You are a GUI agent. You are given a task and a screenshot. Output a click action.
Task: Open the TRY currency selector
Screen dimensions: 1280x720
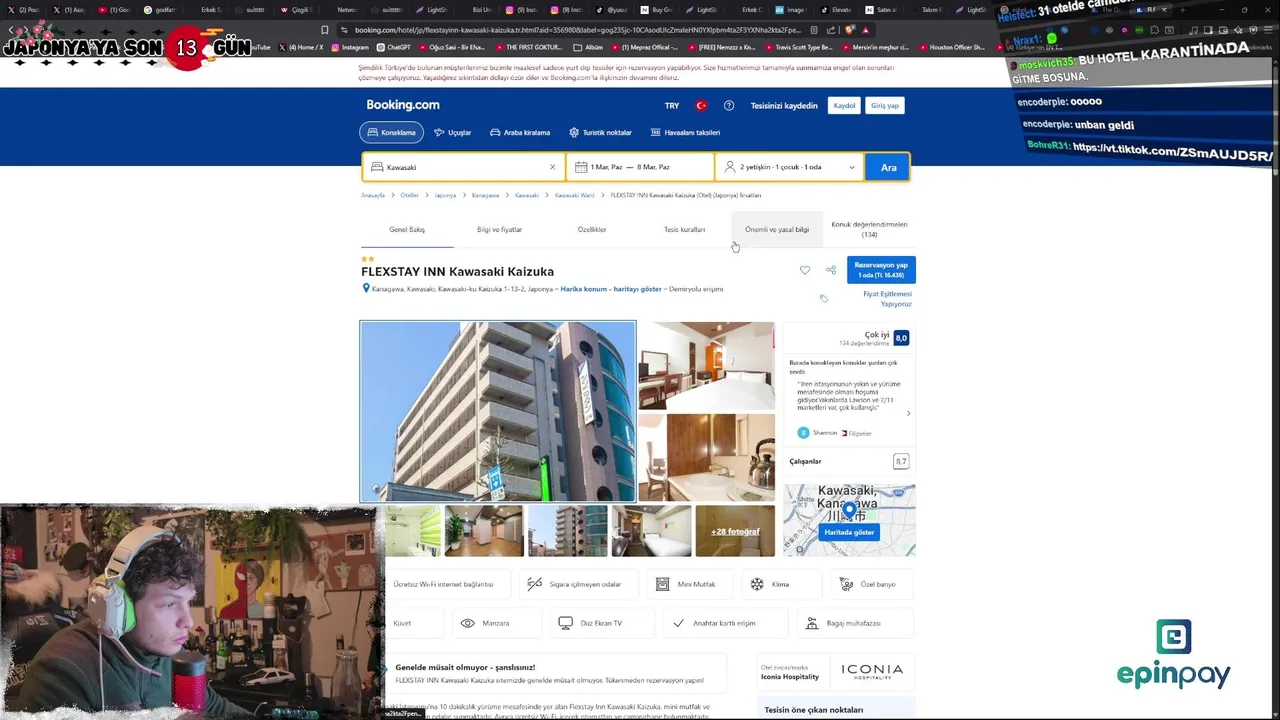[672, 106]
